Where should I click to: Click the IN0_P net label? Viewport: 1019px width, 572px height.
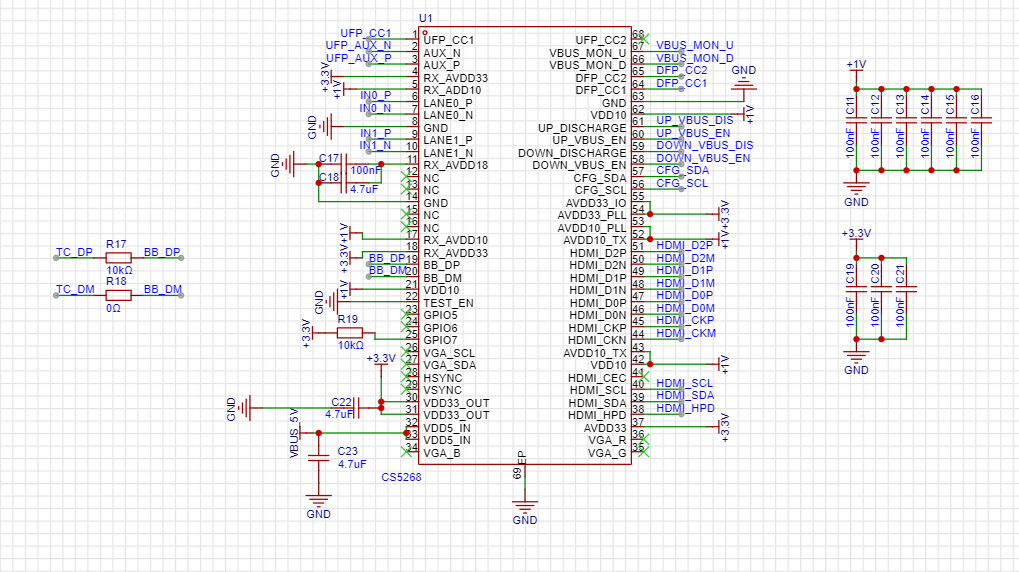(376, 96)
